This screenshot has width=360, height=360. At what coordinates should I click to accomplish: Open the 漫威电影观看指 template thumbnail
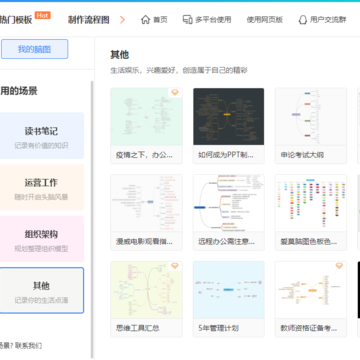[146, 203]
